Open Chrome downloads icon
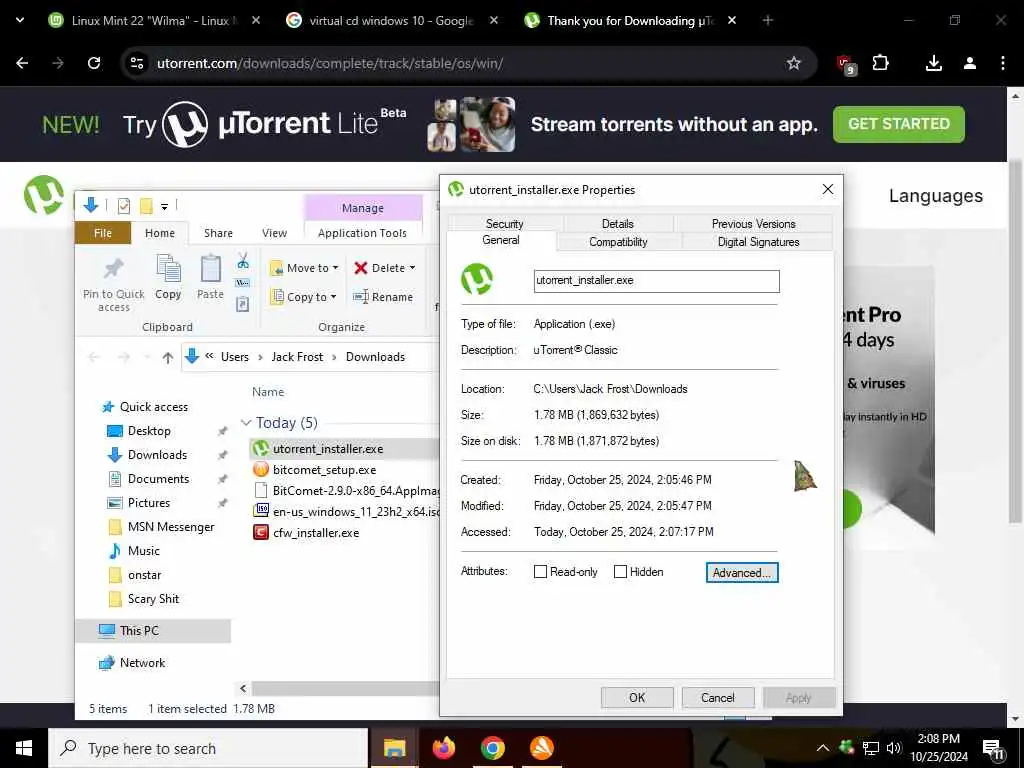This screenshot has height=768, width=1024. (934, 63)
